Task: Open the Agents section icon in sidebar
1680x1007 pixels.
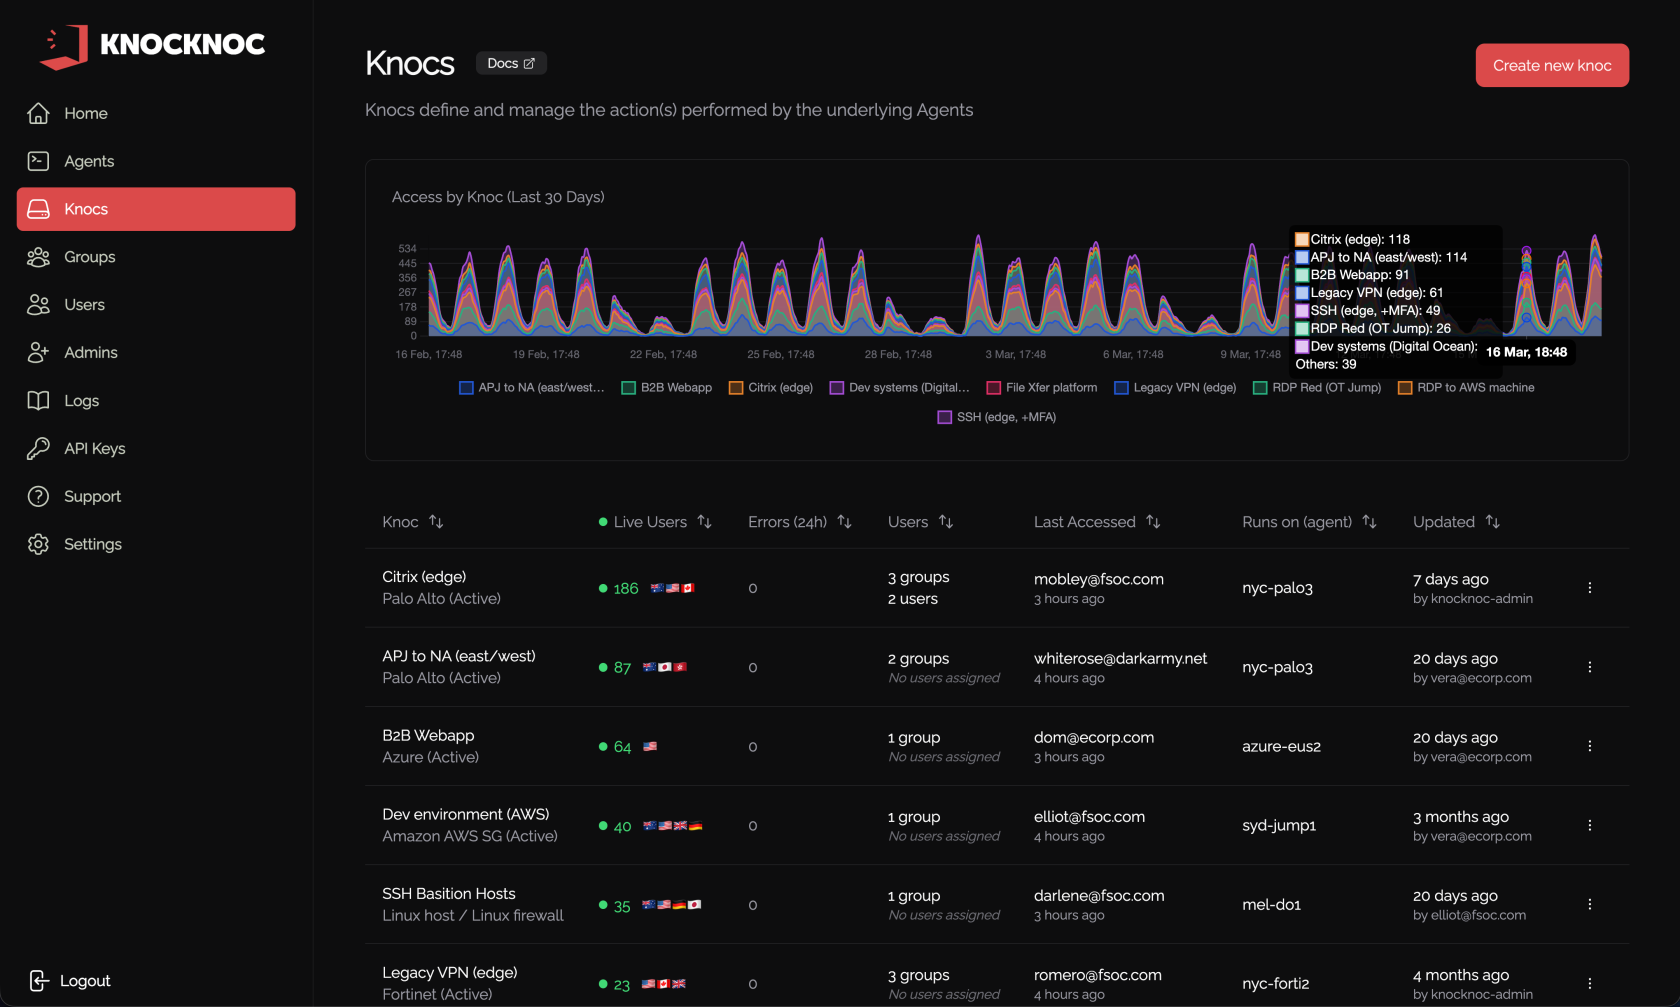Action: tap(38, 160)
